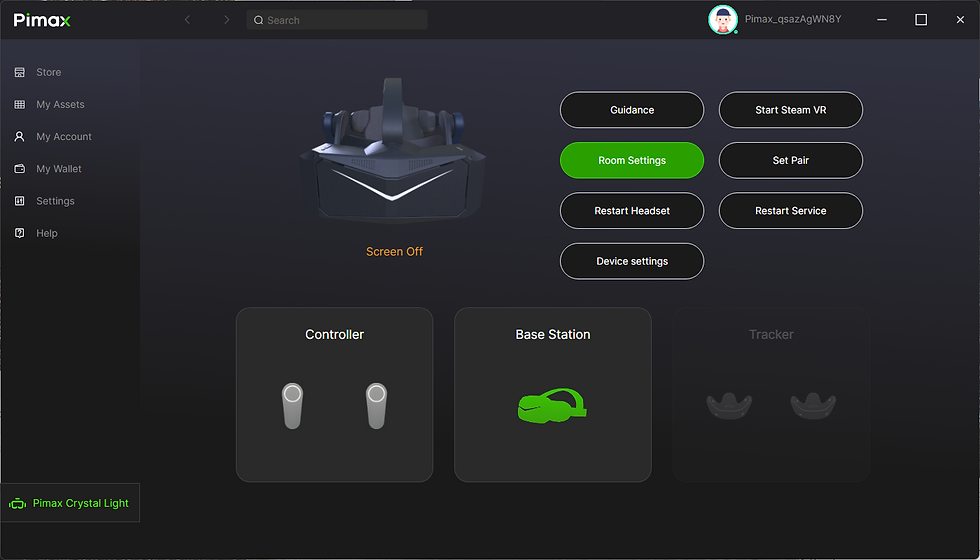
Task: Go forward with the right arrow
Action: click(x=226, y=20)
